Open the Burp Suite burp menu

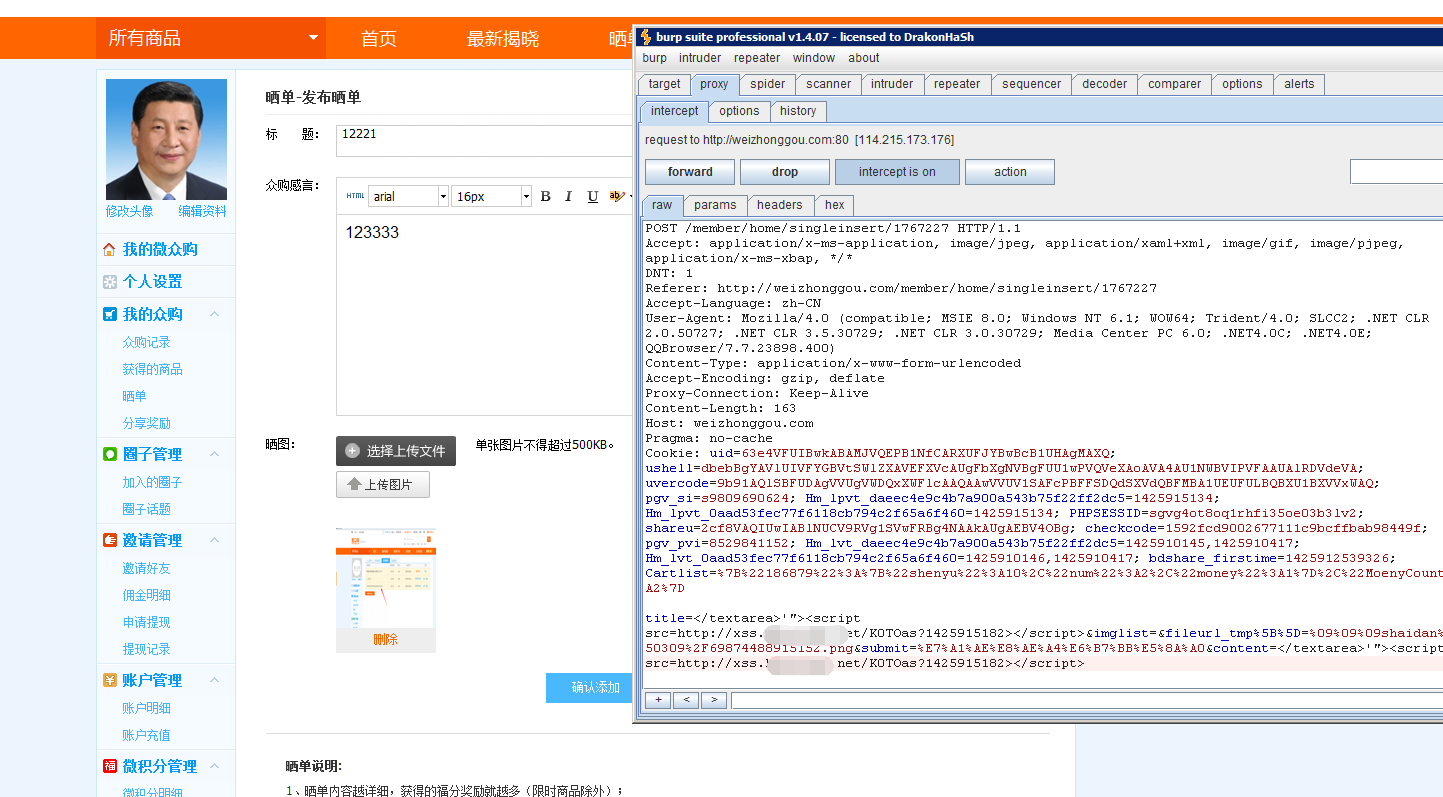655,58
